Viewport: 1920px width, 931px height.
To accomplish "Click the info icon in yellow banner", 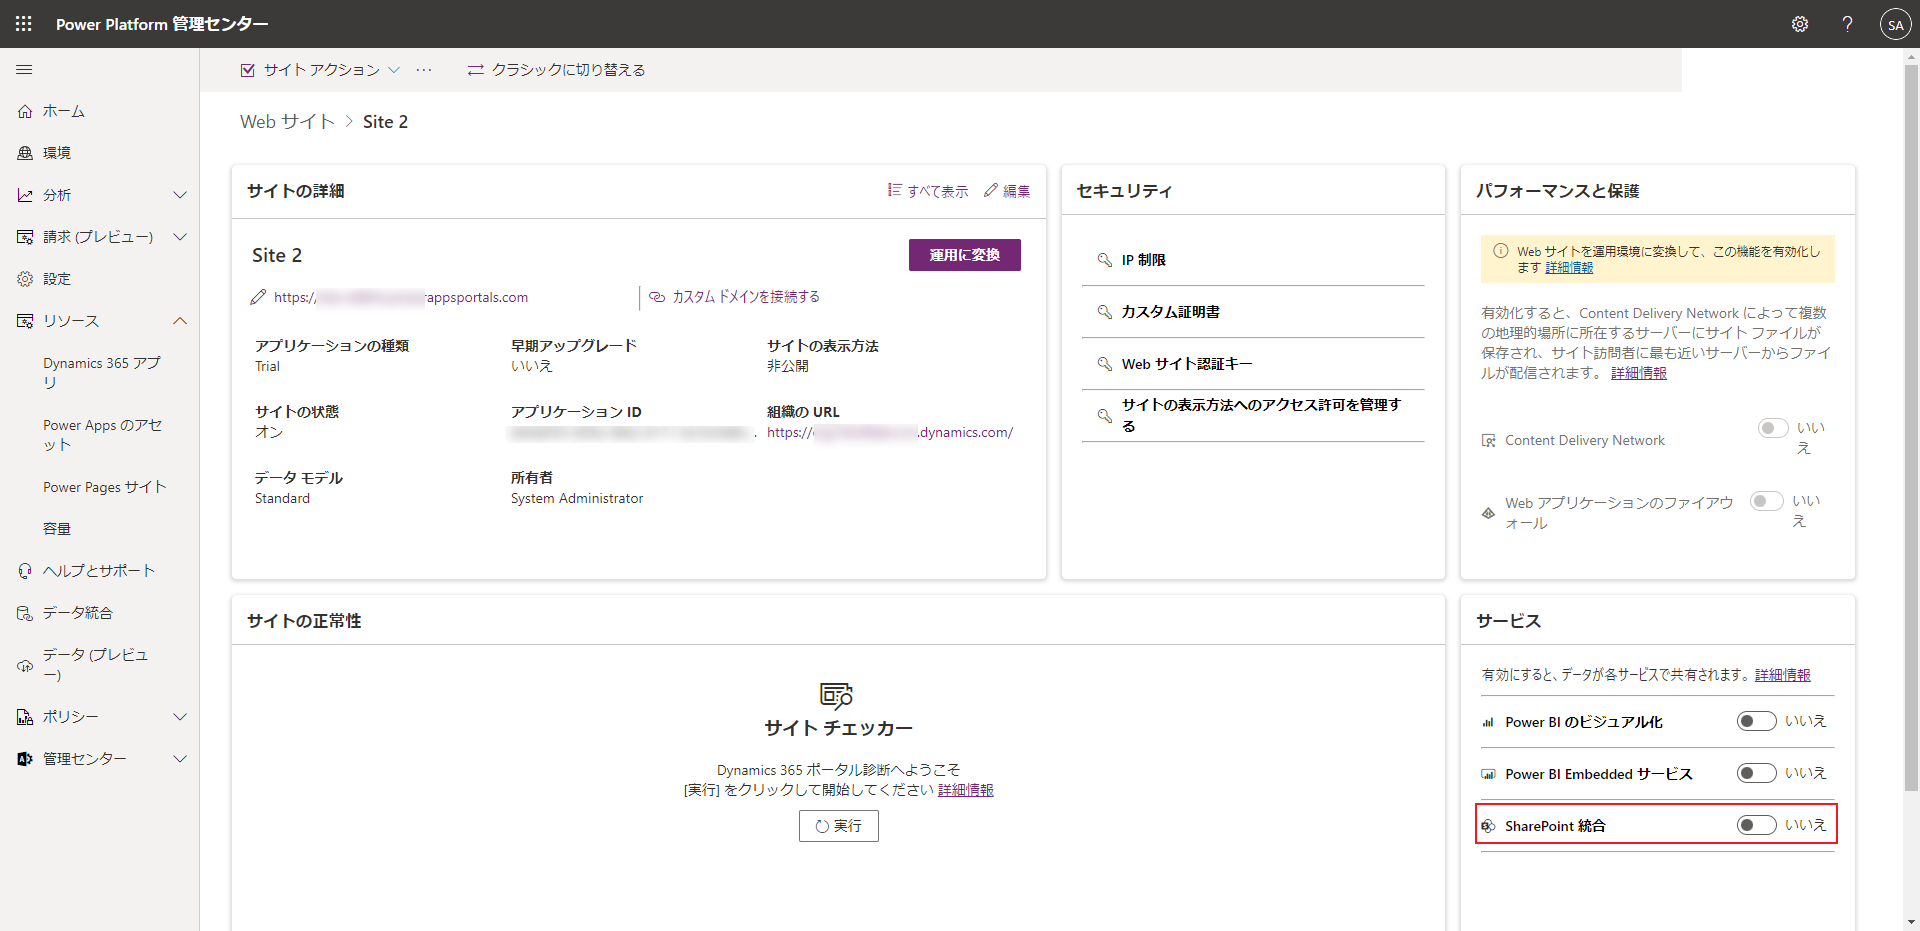I will tap(1501, 251).
